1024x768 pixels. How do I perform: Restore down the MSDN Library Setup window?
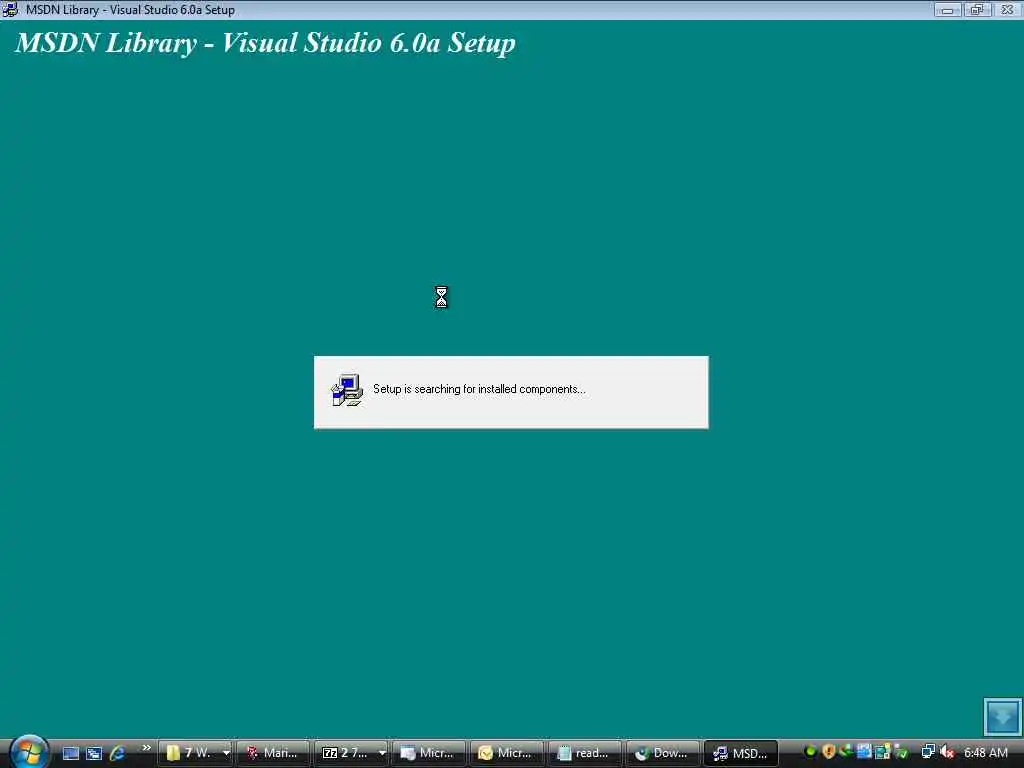(x=977, y=10)
